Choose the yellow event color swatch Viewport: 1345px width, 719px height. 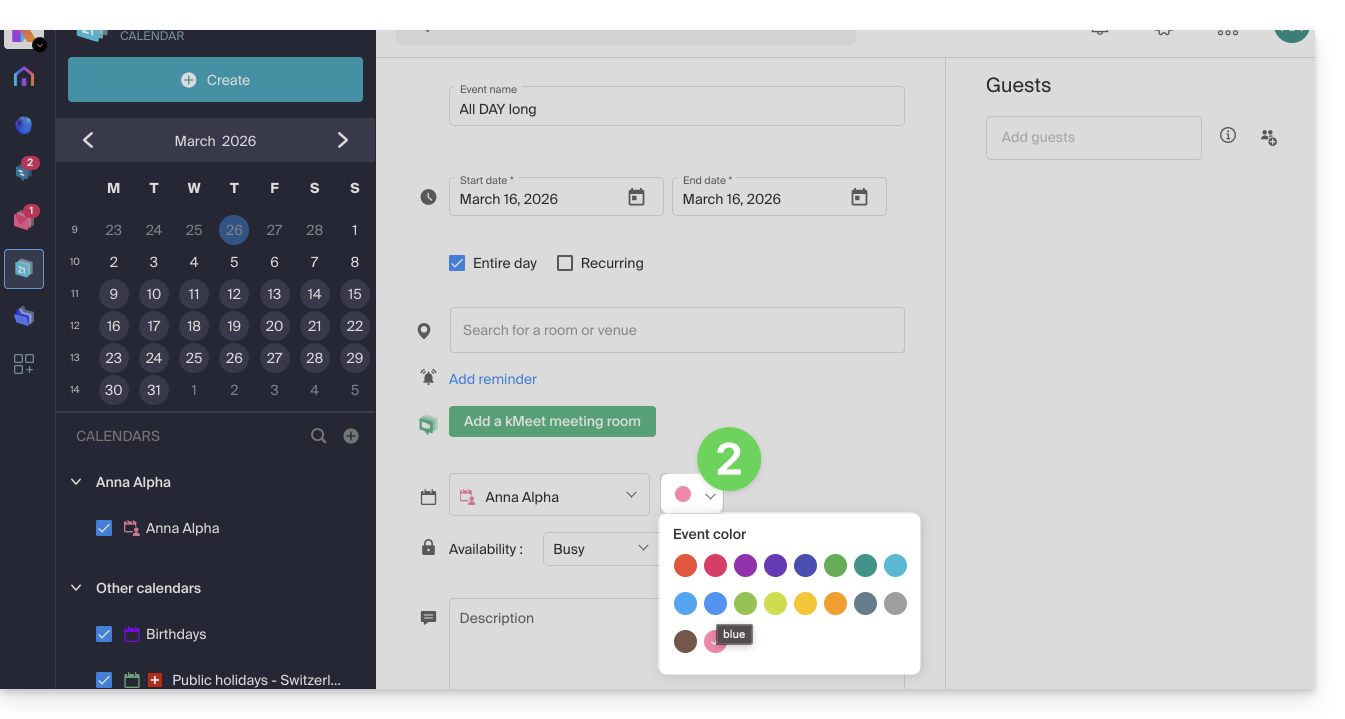(805, 603)
